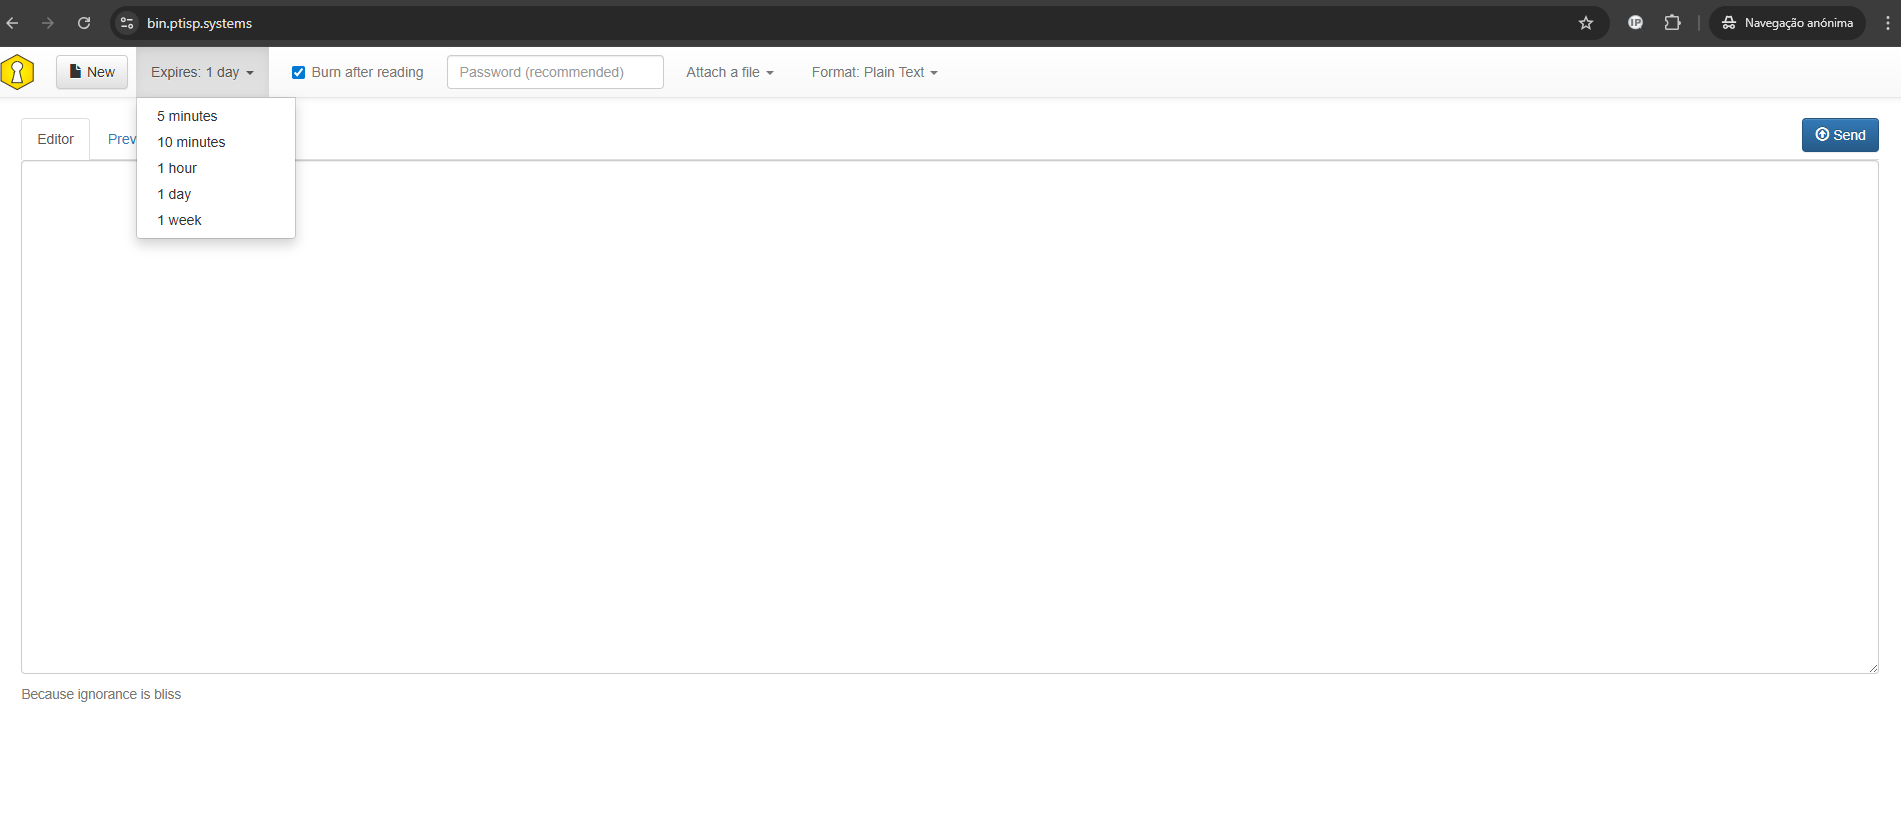This screenshot has height=821, width=1901.
Task: Click the circular extension icon beside the bookmark star
Action: click(x=1636, y=22)
